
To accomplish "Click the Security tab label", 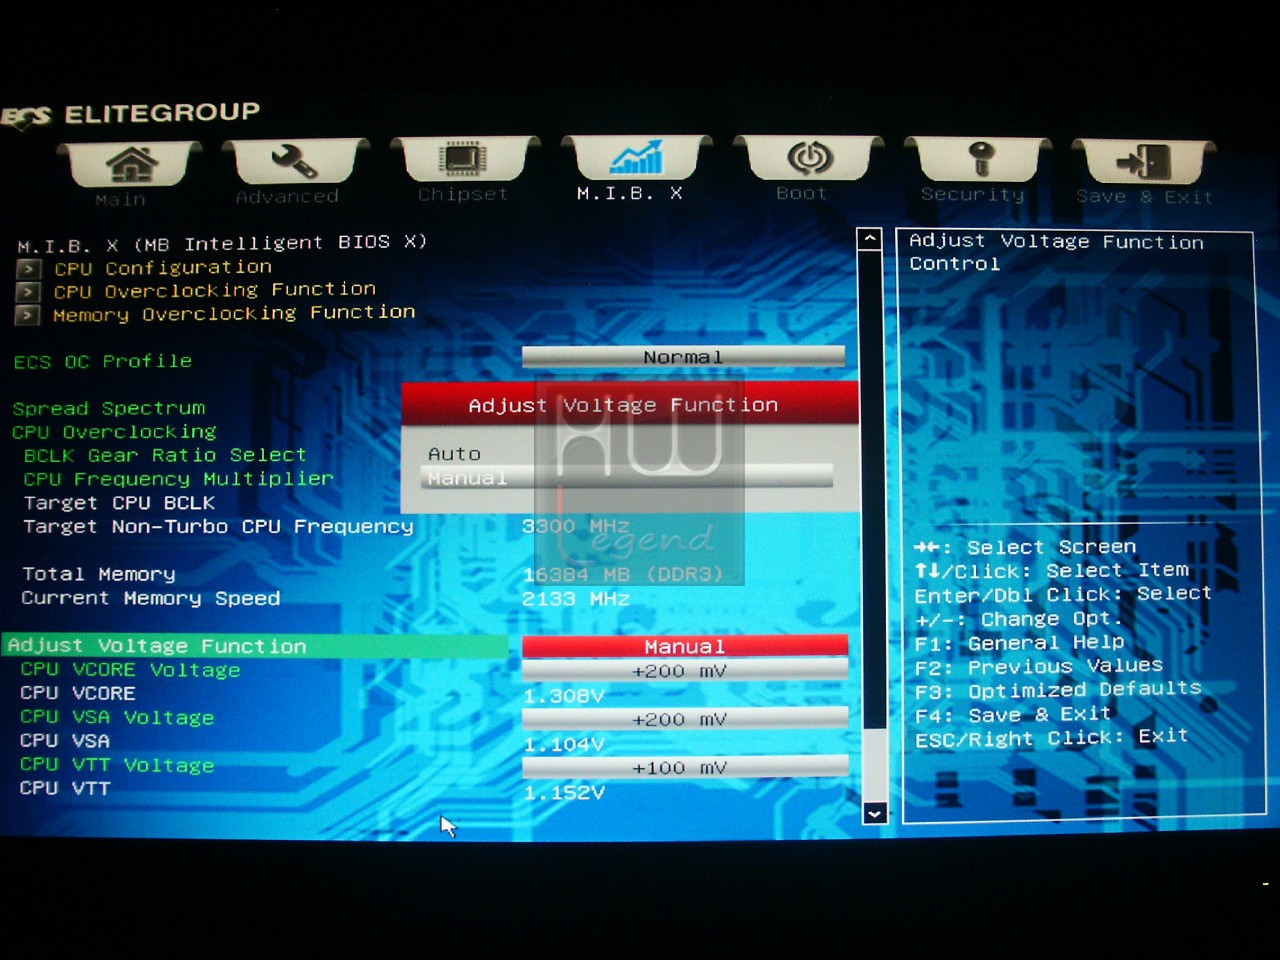I will [973, 194].
